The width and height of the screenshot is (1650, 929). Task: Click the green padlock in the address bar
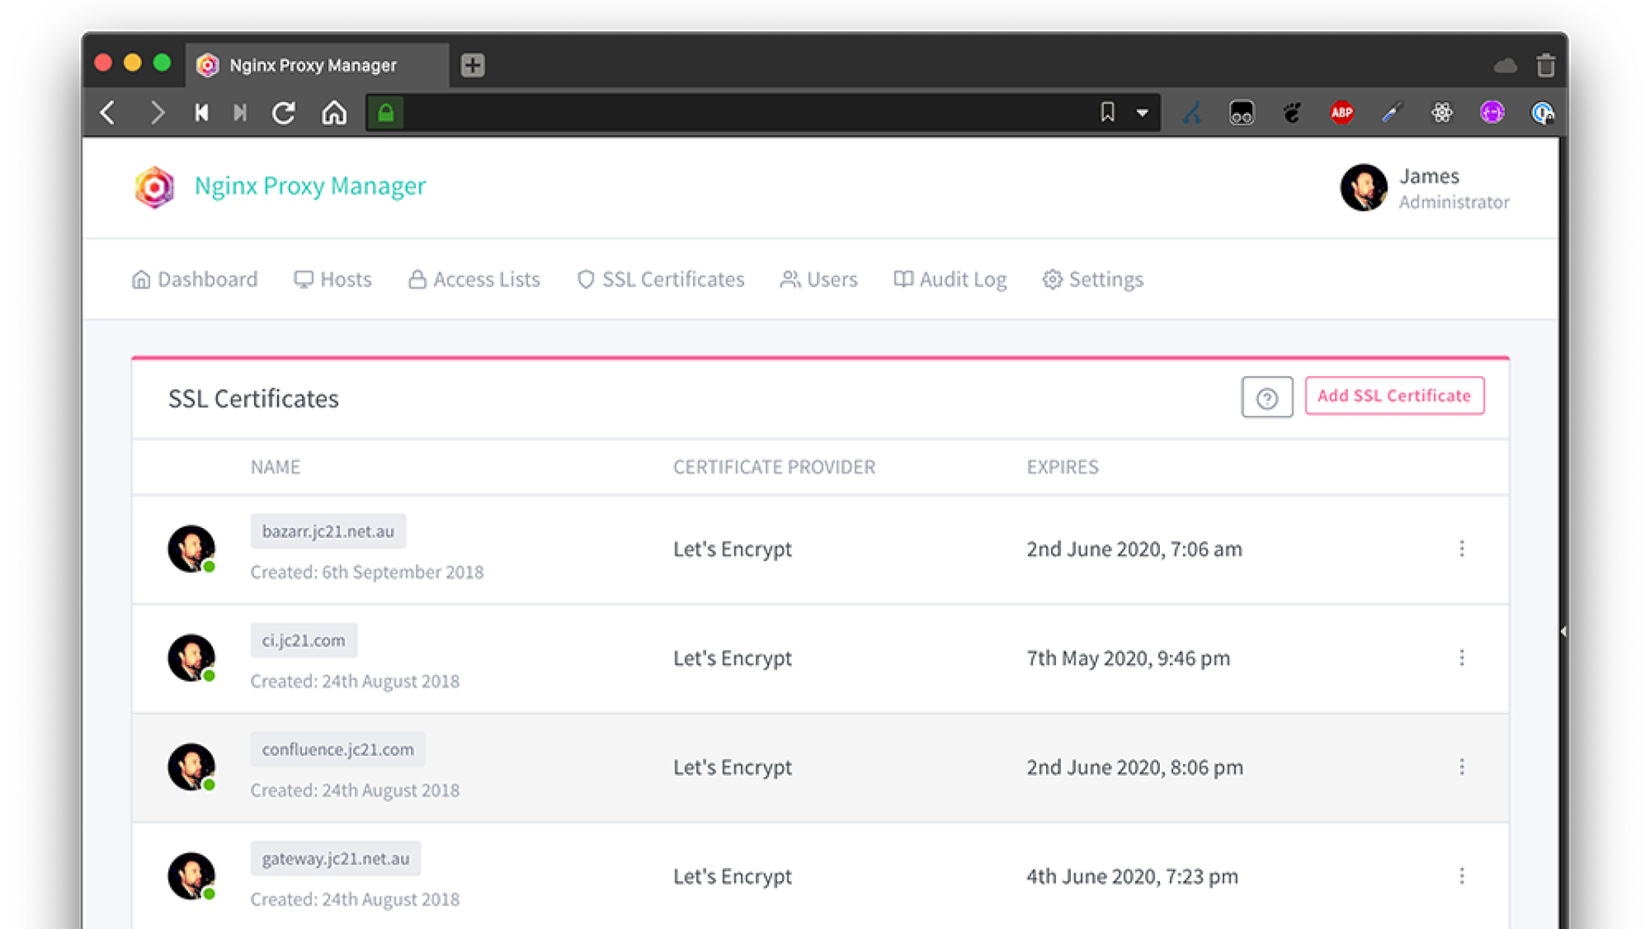(x=386, y=113)
